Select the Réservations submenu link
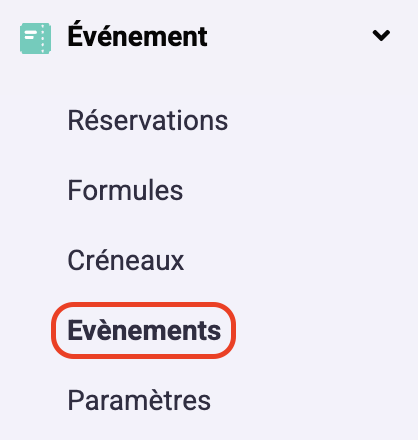 148,120
